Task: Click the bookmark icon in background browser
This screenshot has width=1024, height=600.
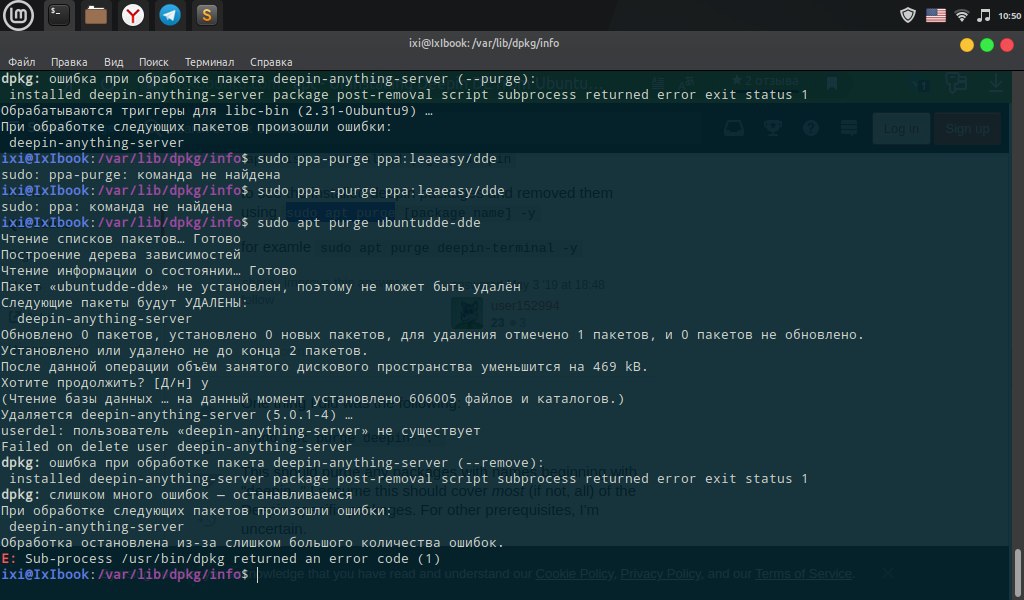Action: click(832, 84)
